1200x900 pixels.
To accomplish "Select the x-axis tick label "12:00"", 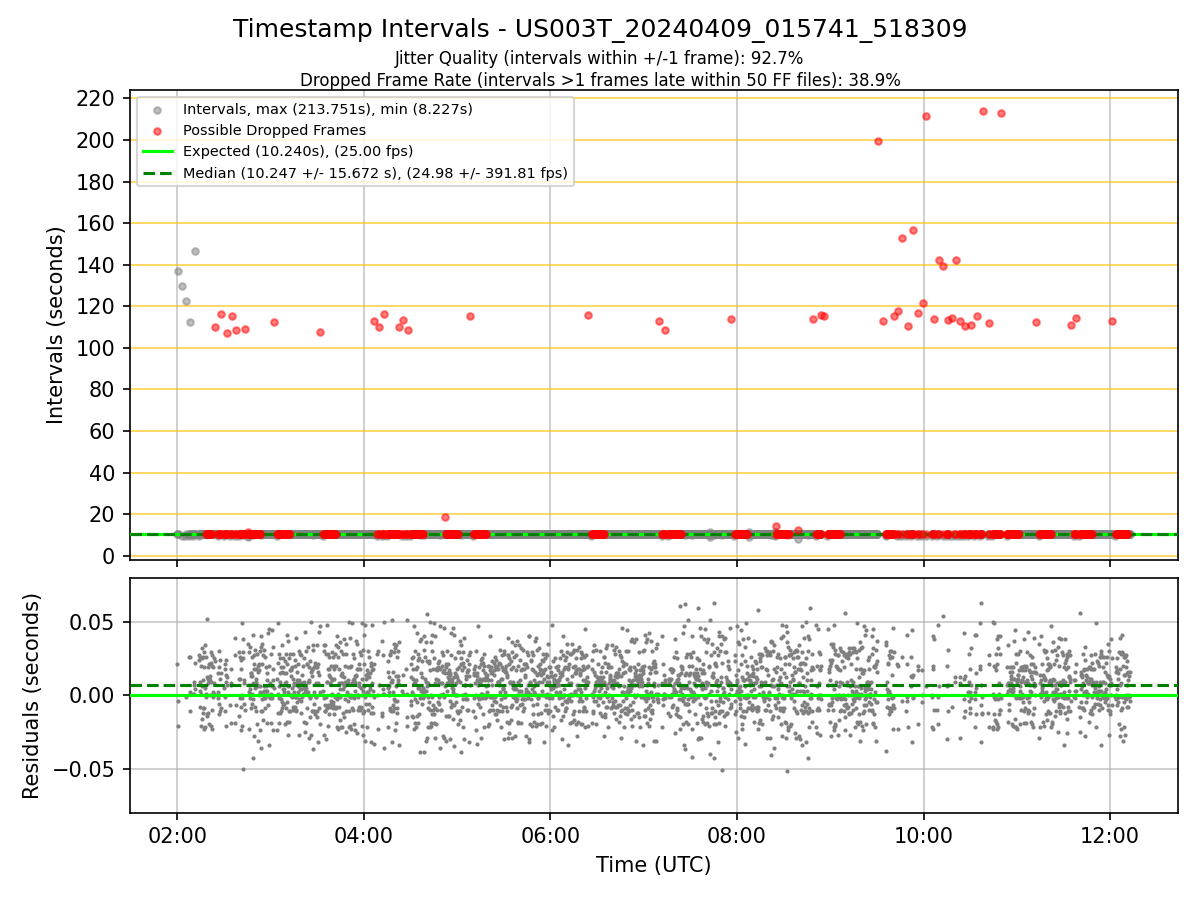I will tap(1110, 836).
